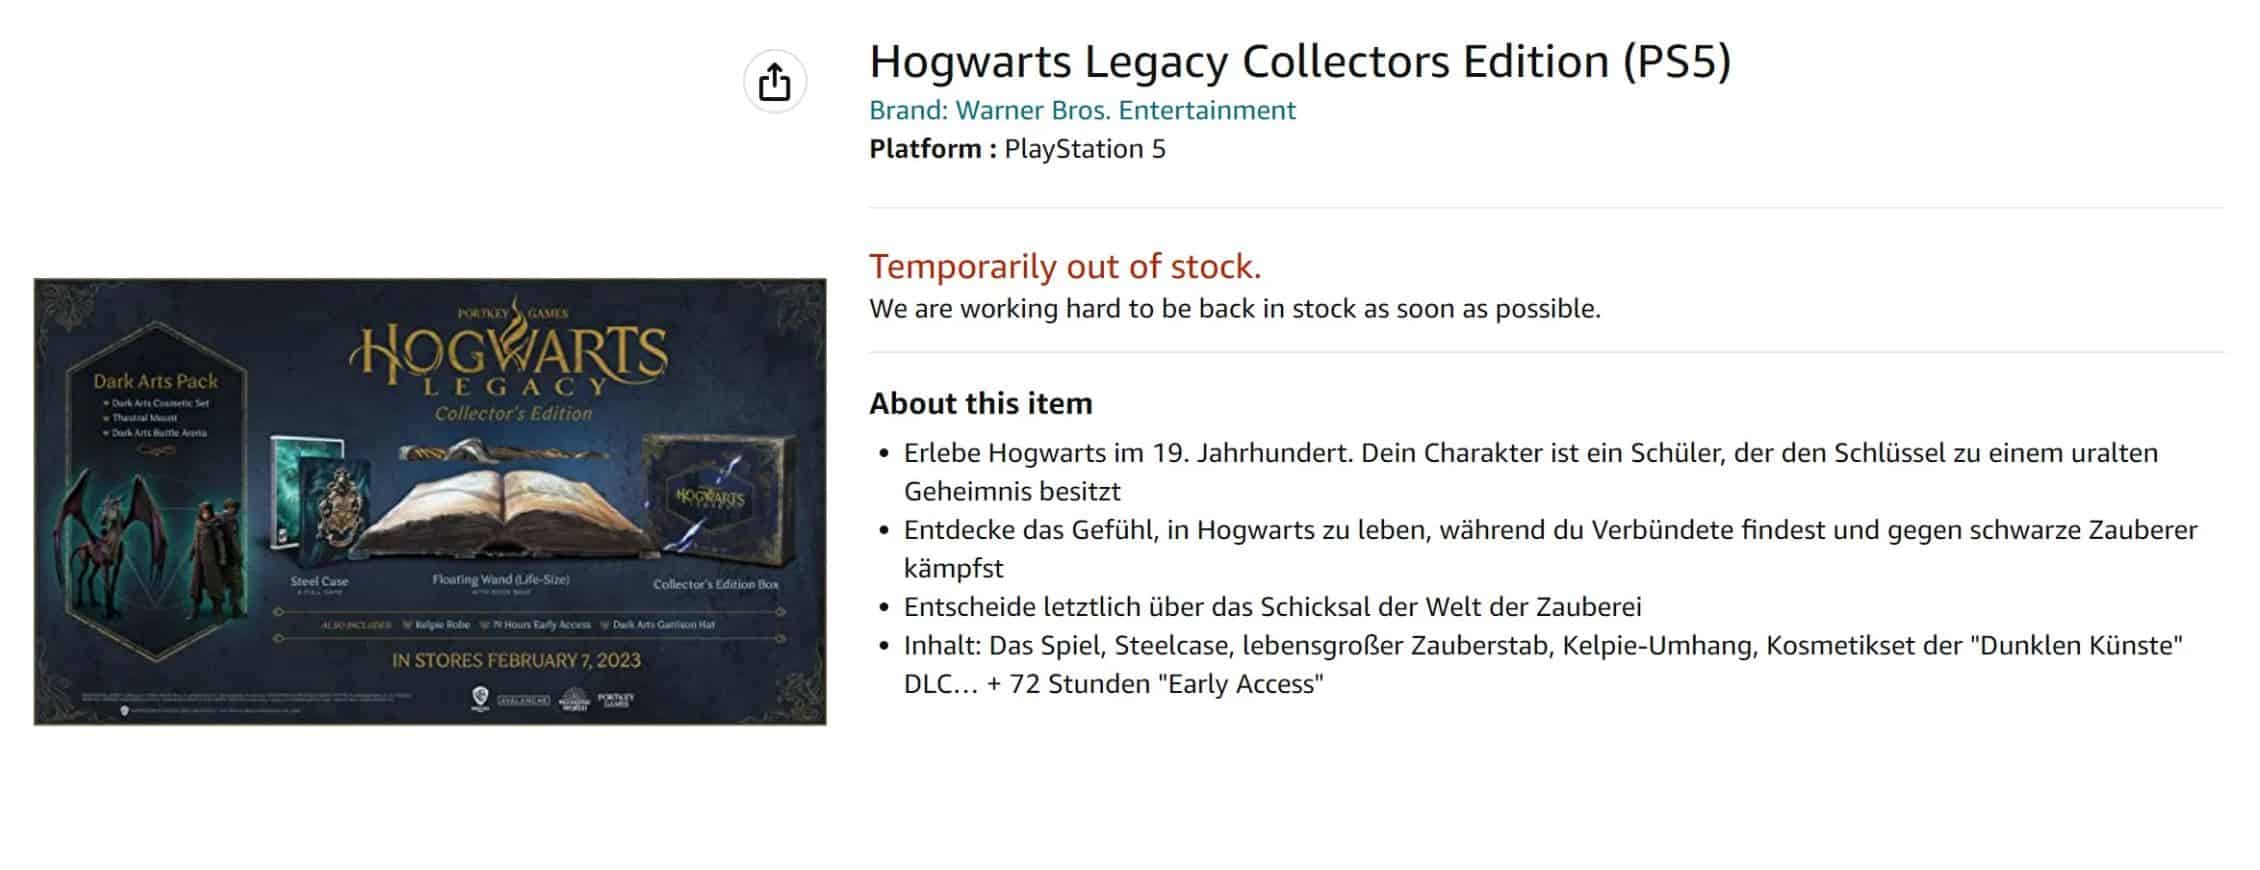Click the Portkey Games logo at image bottom

click(617, 700)
